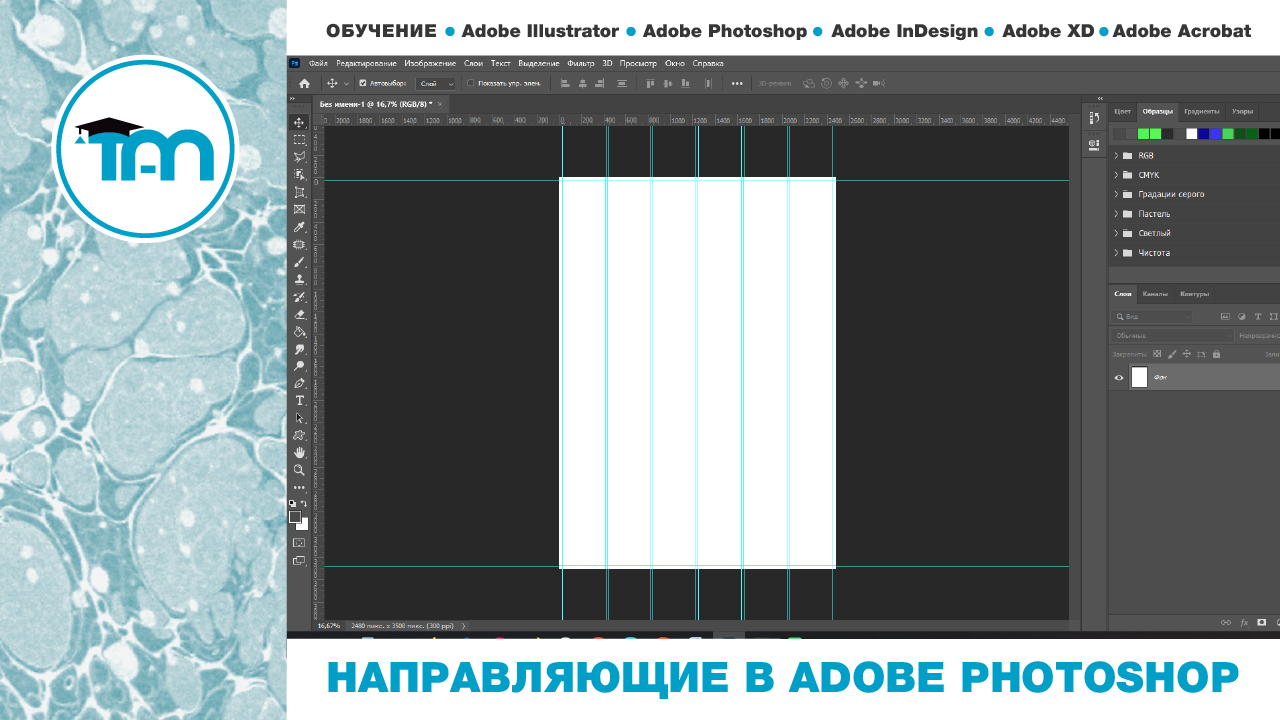Expand the Светлый swatch folder
This screenshot has height=720, width=1280.
(x=1116, y=233)
